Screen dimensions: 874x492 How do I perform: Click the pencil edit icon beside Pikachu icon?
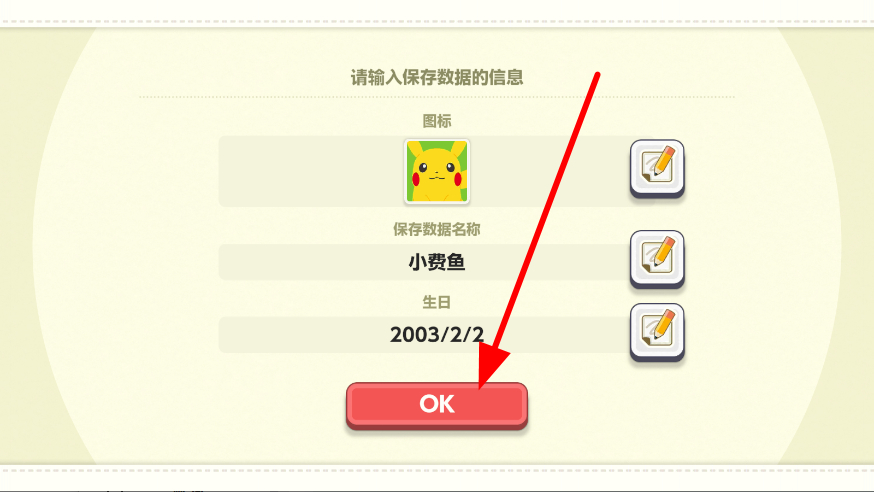(x=657, y=168)
